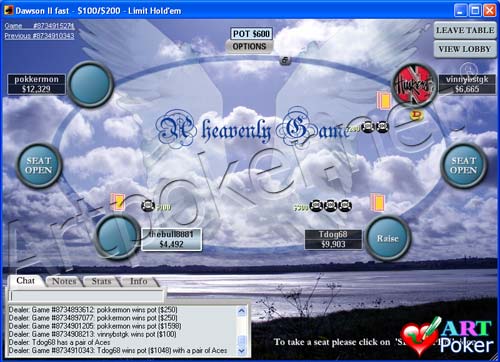Click thebull8881's avatar circle
Screen dimensions: 500x362
point(117,237)
